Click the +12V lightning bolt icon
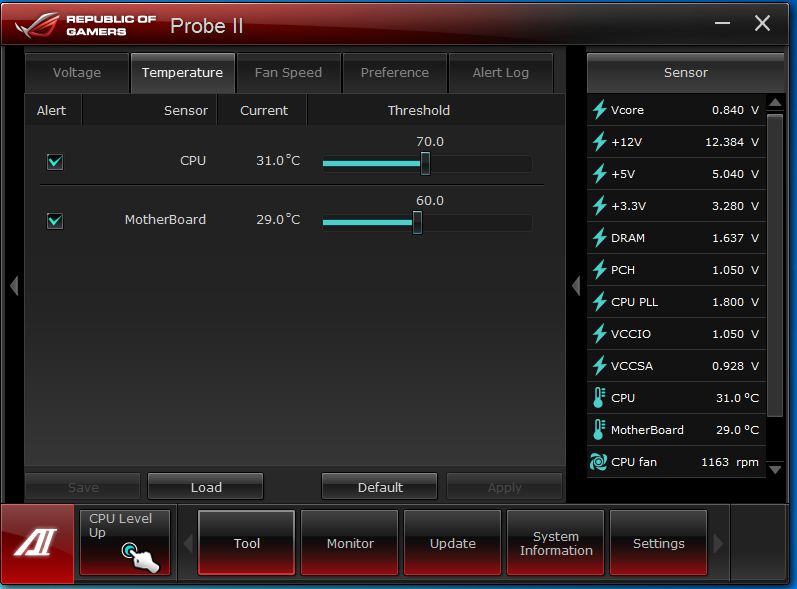 coord(600,142)
